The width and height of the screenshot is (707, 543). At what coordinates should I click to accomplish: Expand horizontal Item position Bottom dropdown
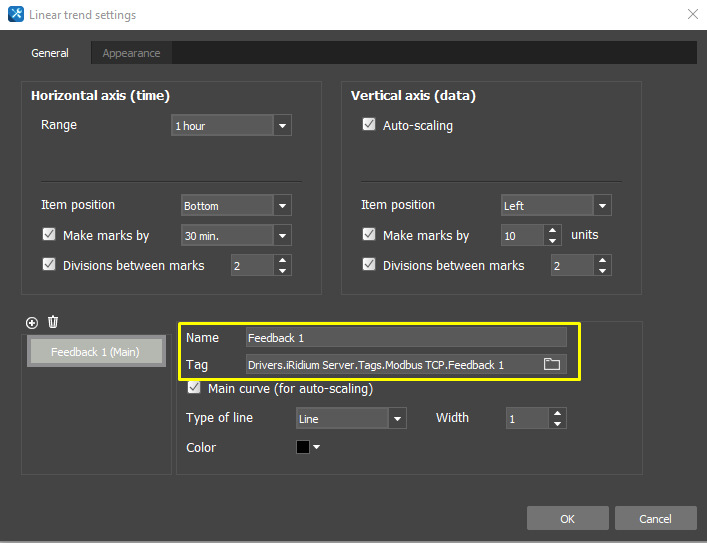[x=282, y=206]
